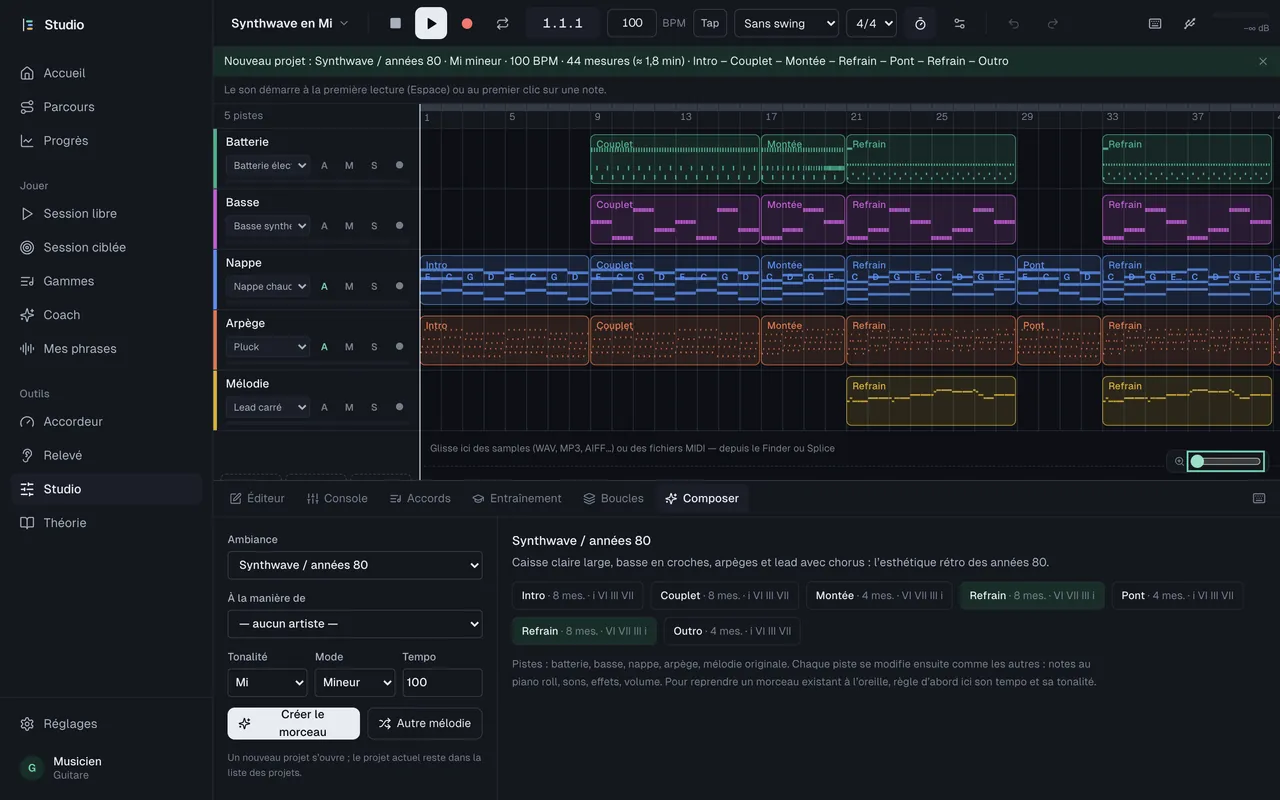This screenshot has width=1280, height=800.
Task: Toggle the A button on the Nappe track
Action: 324,287
